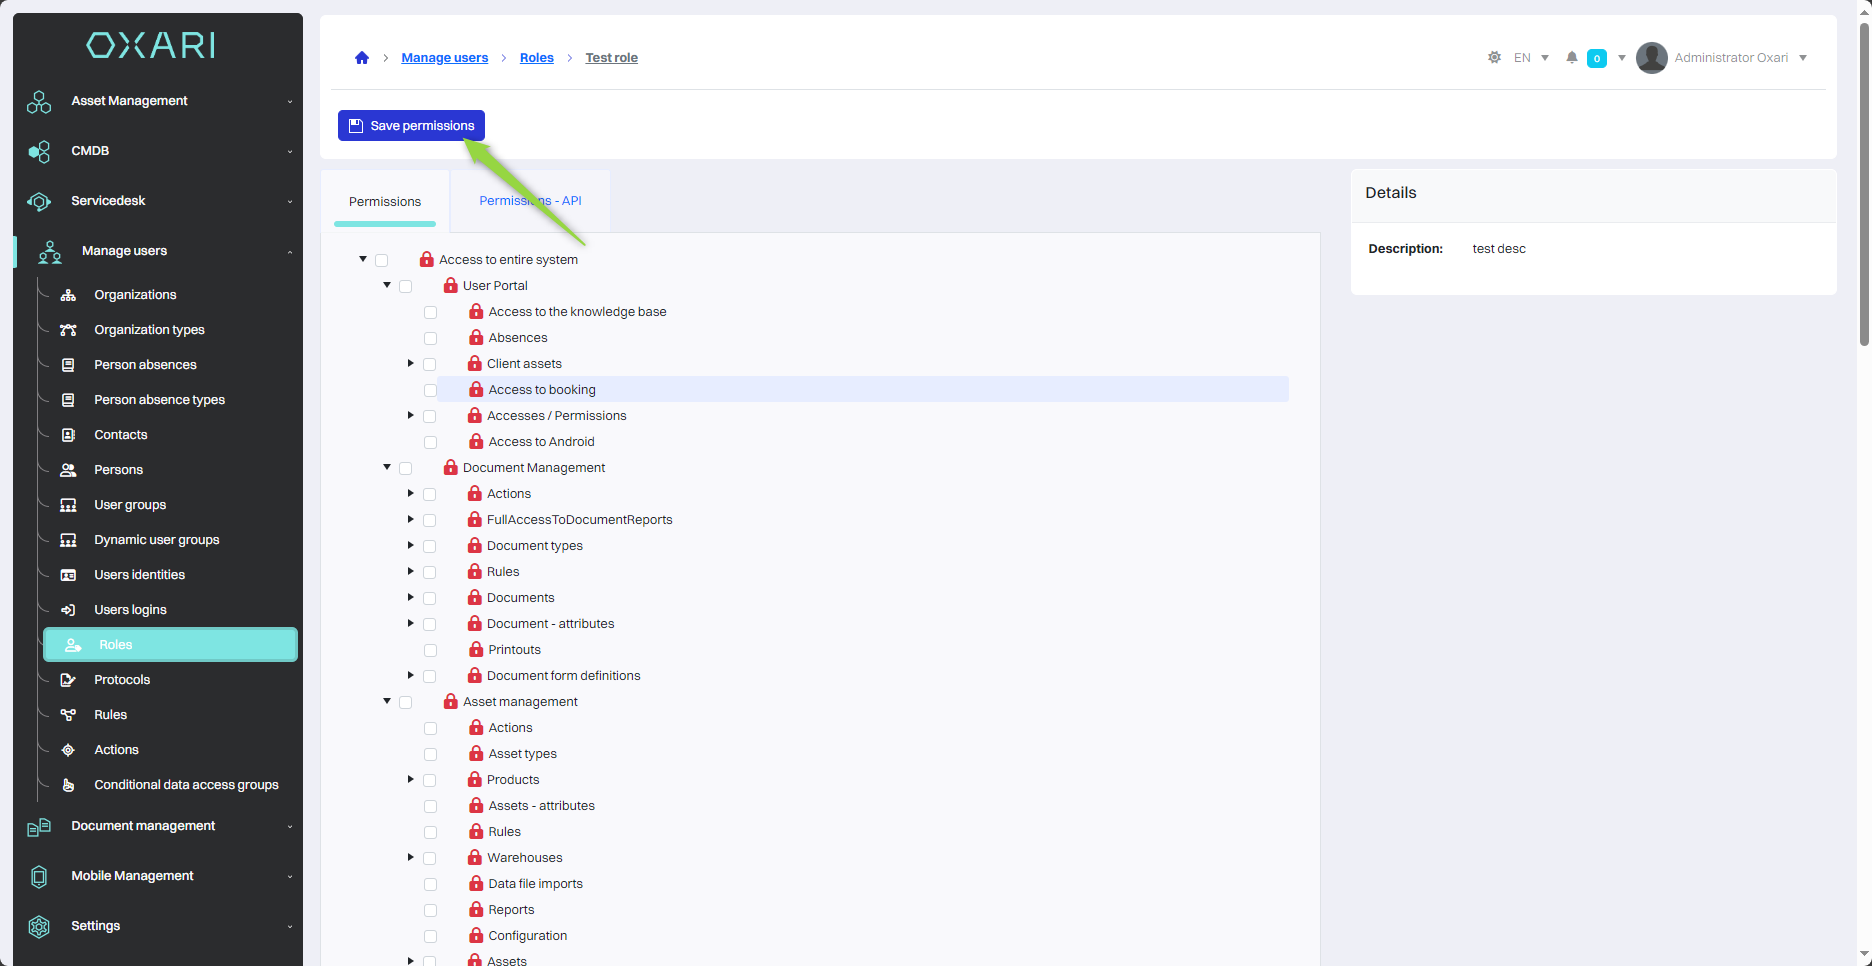Check the Access to entire system checkbox
1872x966 pixels.
[x=382, y=260]
